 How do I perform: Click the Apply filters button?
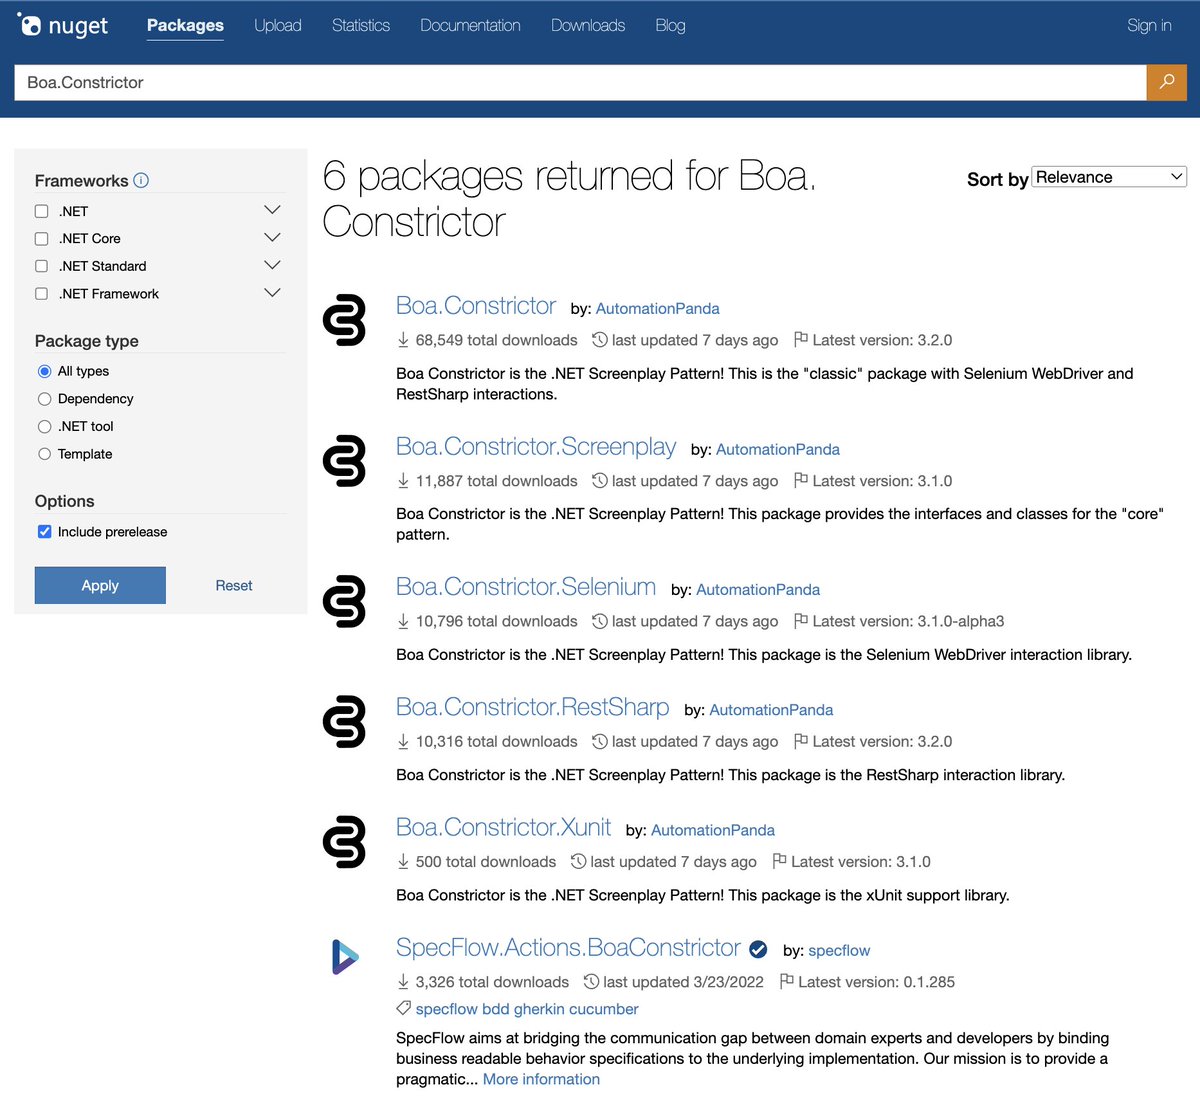click(100, 585)
